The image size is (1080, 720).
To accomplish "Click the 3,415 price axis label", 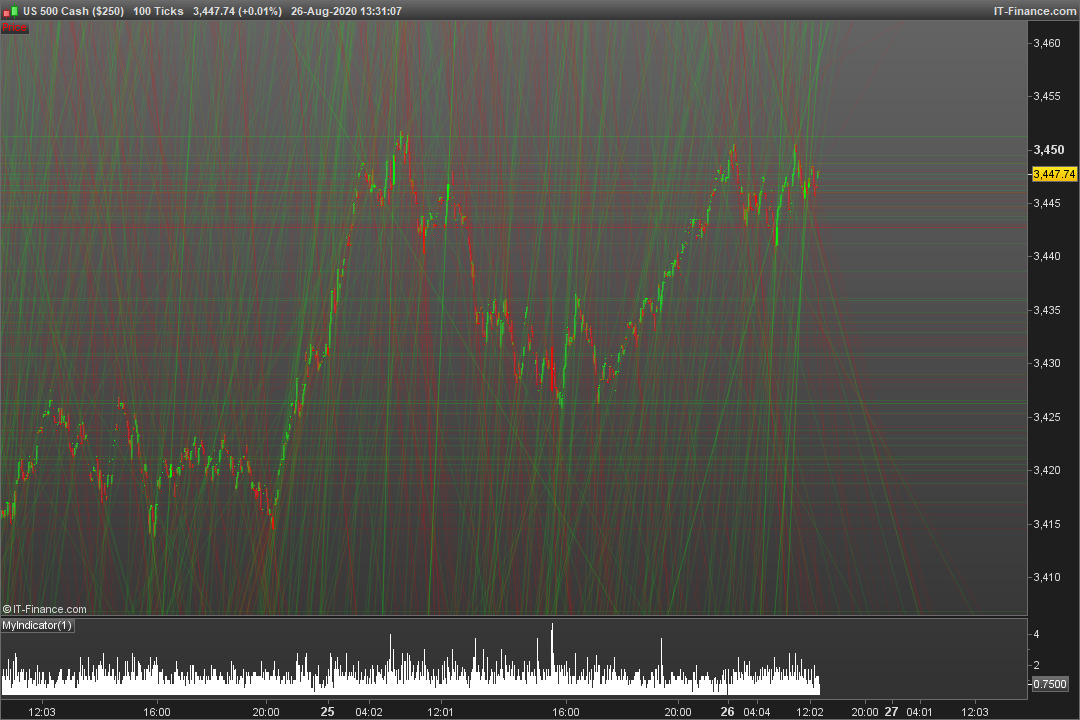I will tap(1047, 524).
